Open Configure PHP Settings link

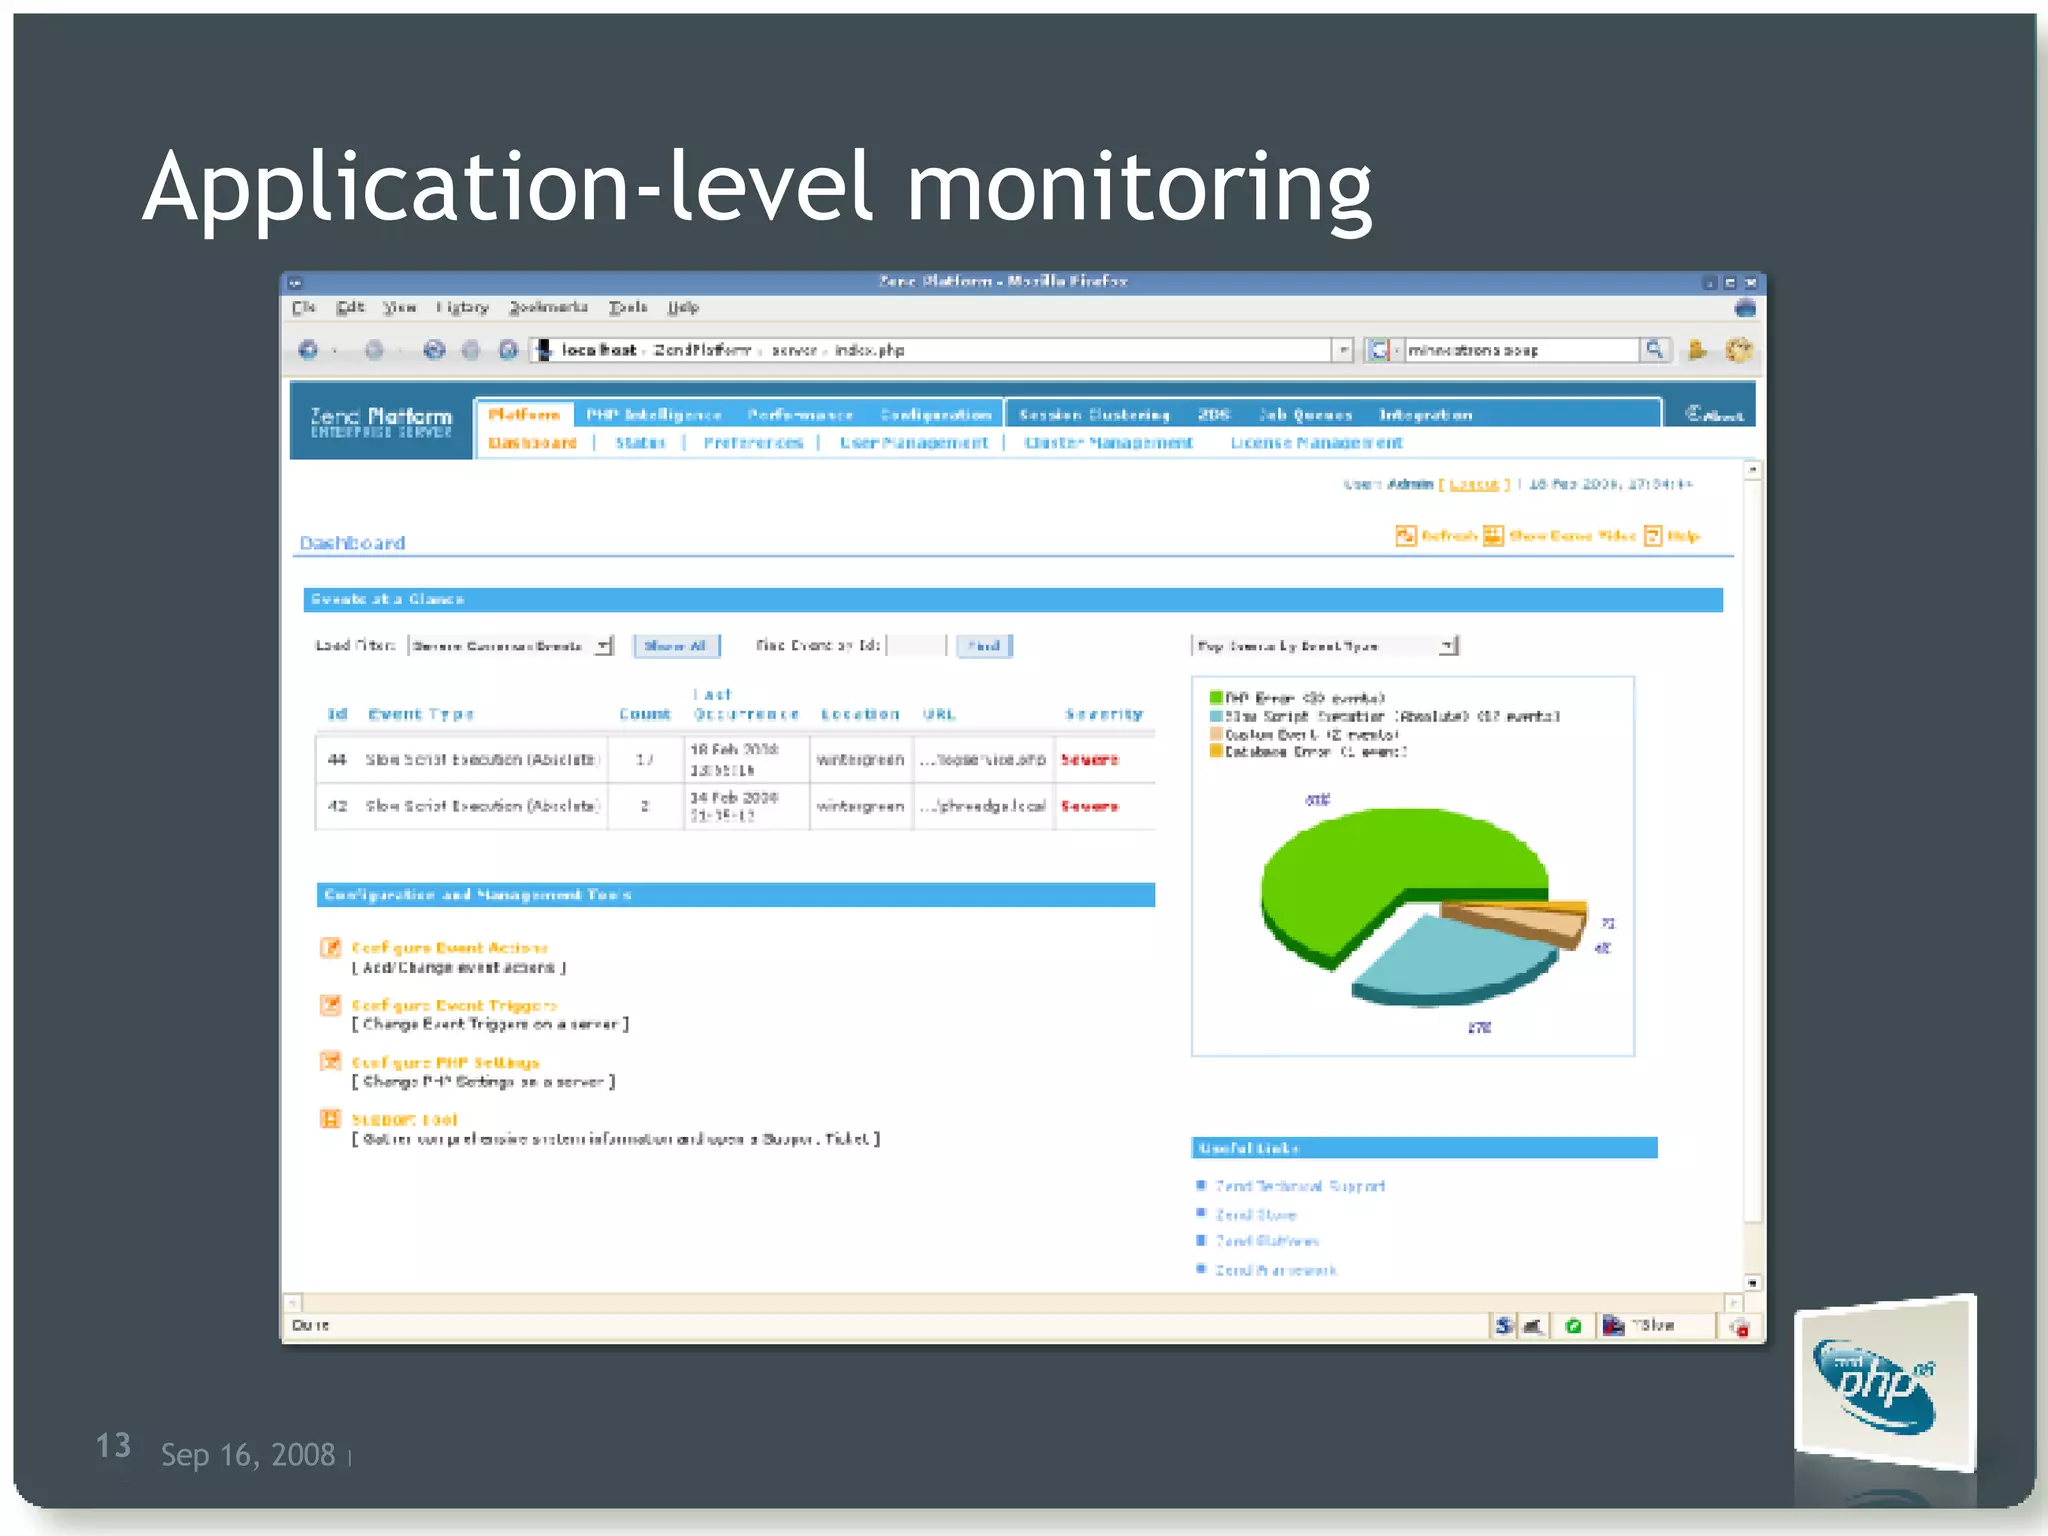pos(445,1062)
